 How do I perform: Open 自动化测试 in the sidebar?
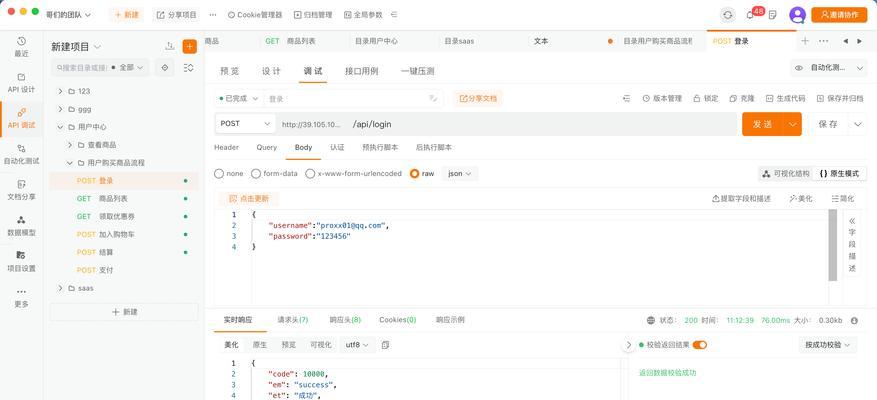coord(21,154)
